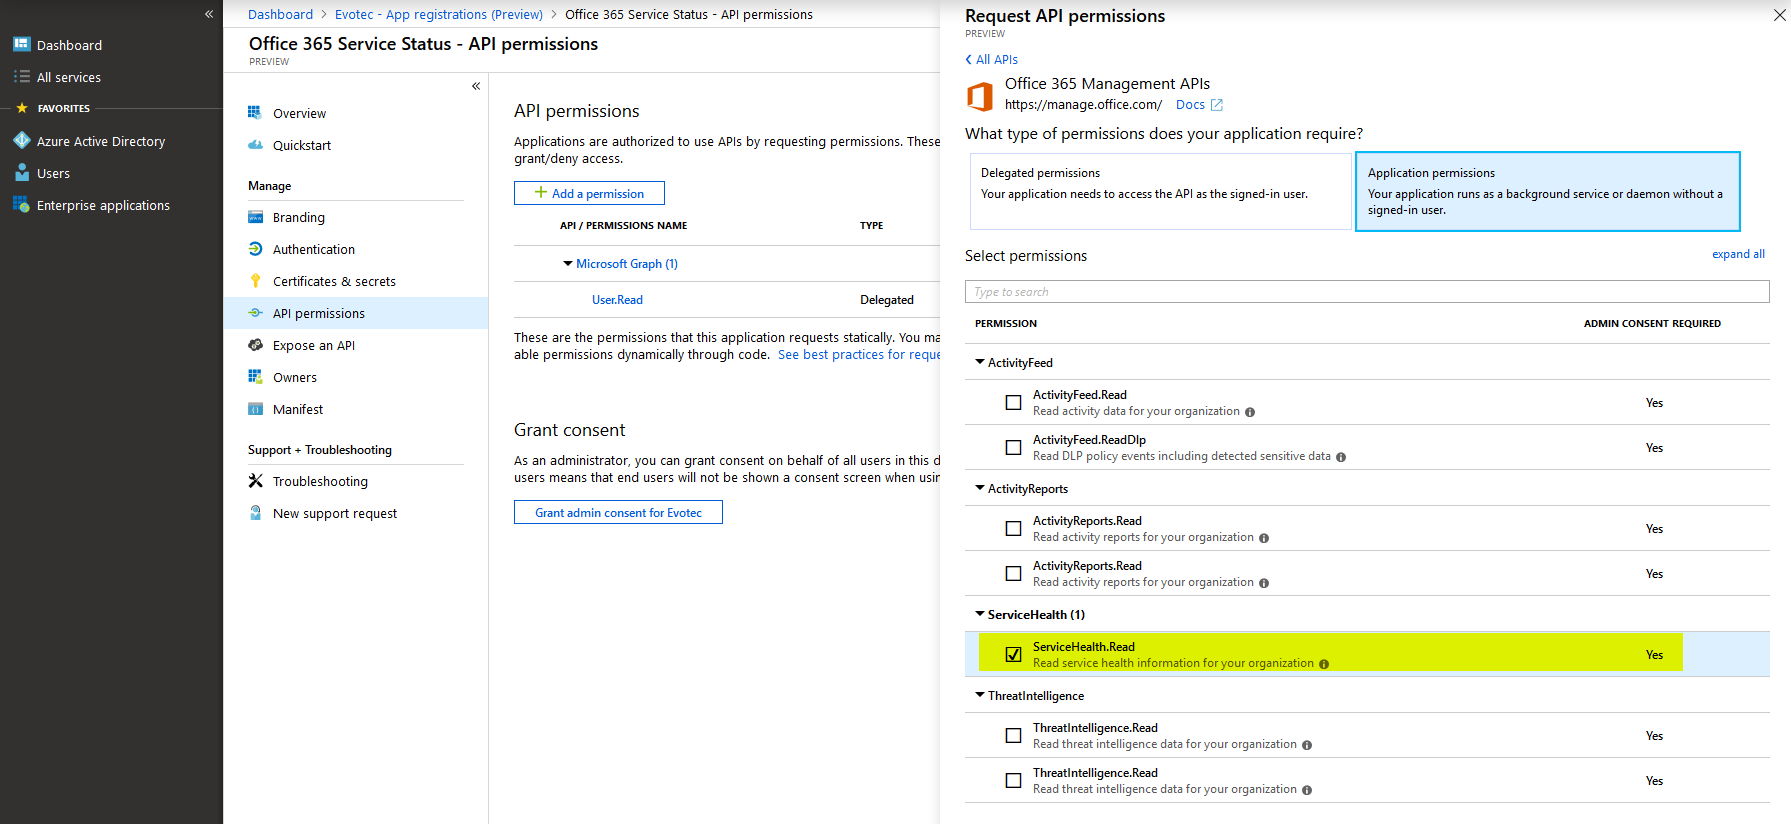The height and width of the screenshot is (824, 1791).
Task: Open the Authentication menu item
Action: point(313,249)
